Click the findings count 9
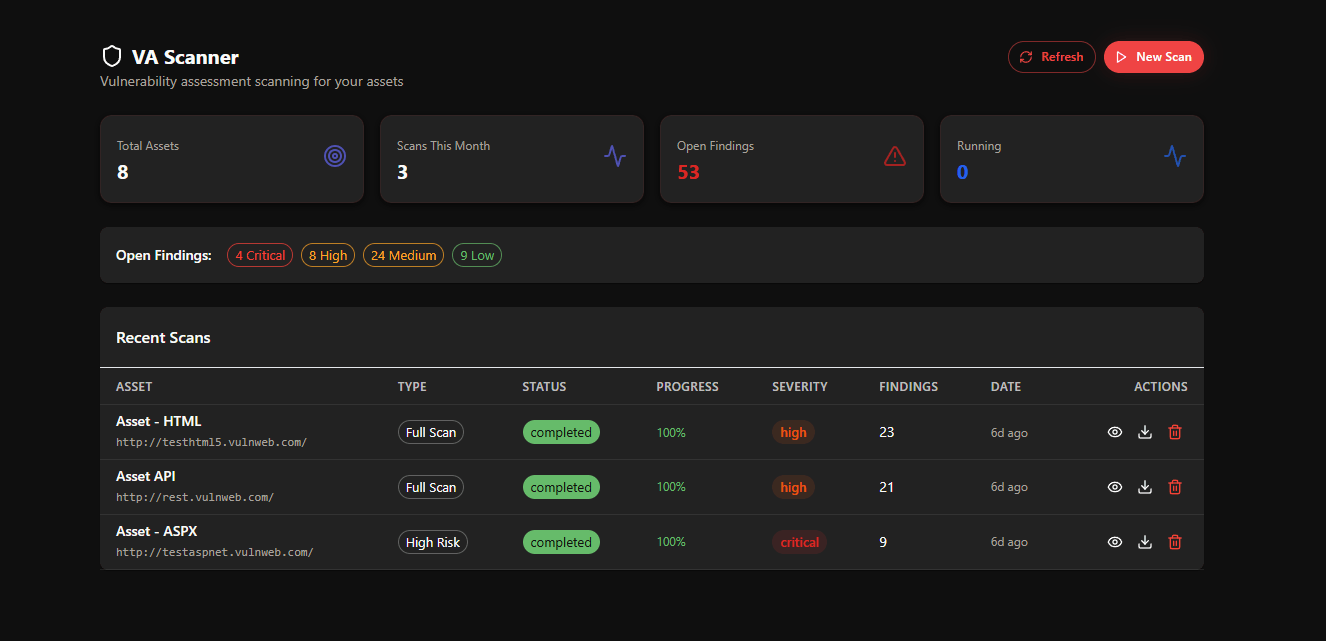This screenshot has height=641, width=1326. pyautogui.click(x=883, y=542)
